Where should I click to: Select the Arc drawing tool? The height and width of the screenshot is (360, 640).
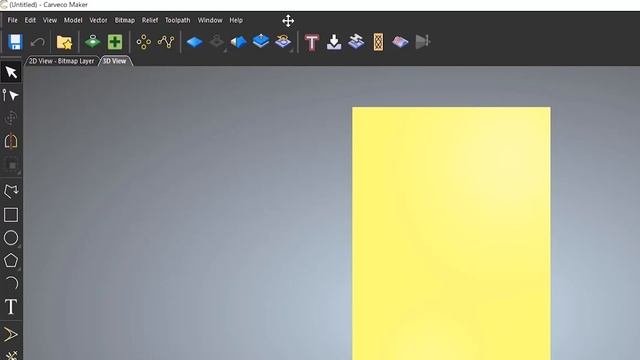[x=12, y=283]
